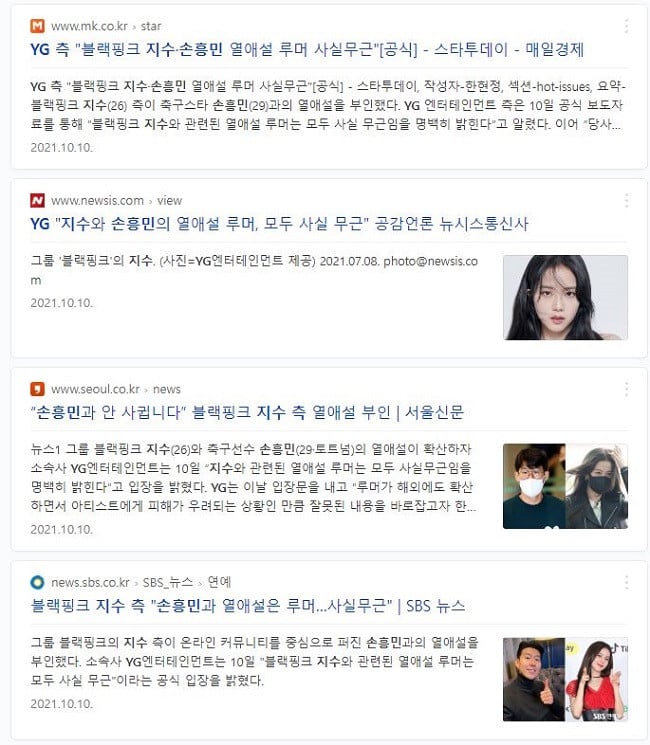Open more options for newsis.com result
The height and width of the screenshot is (745, 650).
627,201
